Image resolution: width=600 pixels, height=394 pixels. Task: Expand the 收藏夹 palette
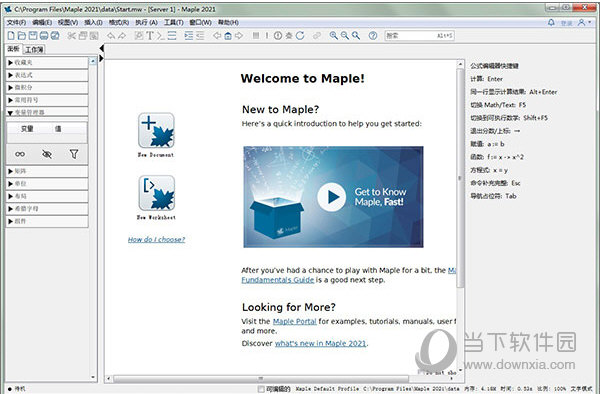click(47, 62)
